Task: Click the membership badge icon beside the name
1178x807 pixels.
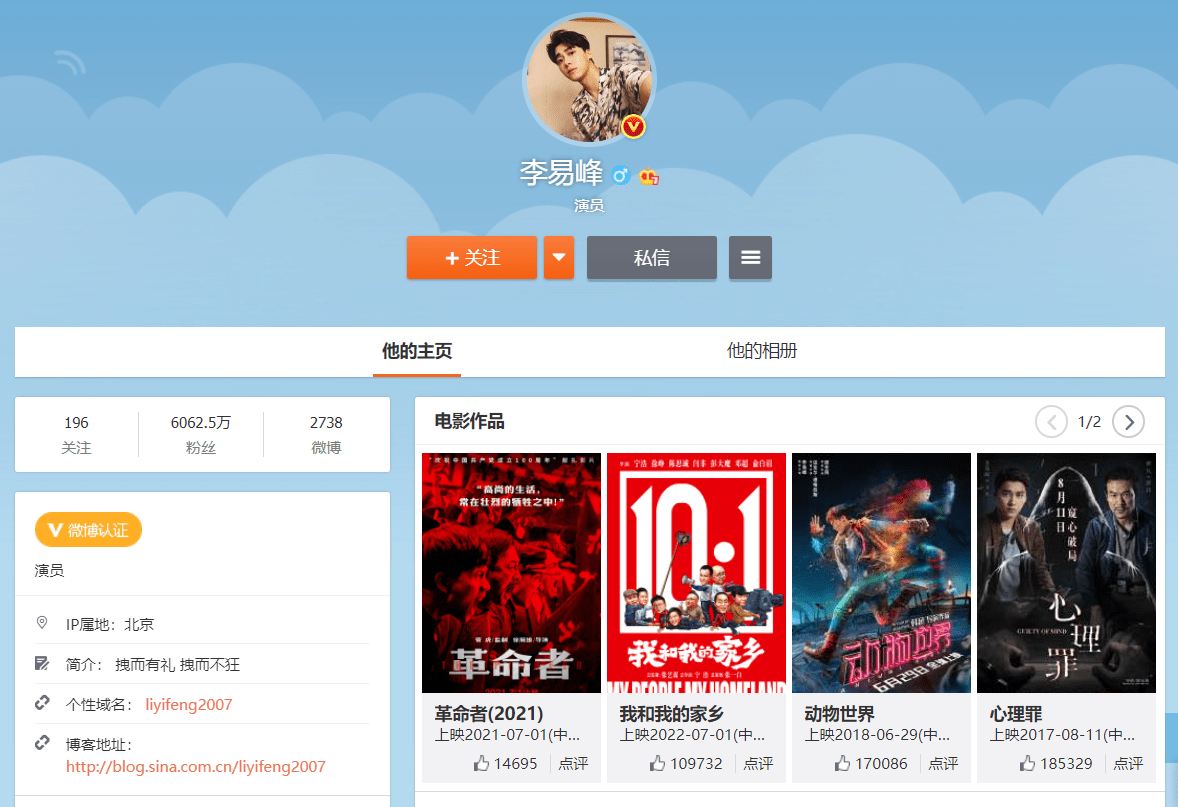Action: tap(648, 177)
